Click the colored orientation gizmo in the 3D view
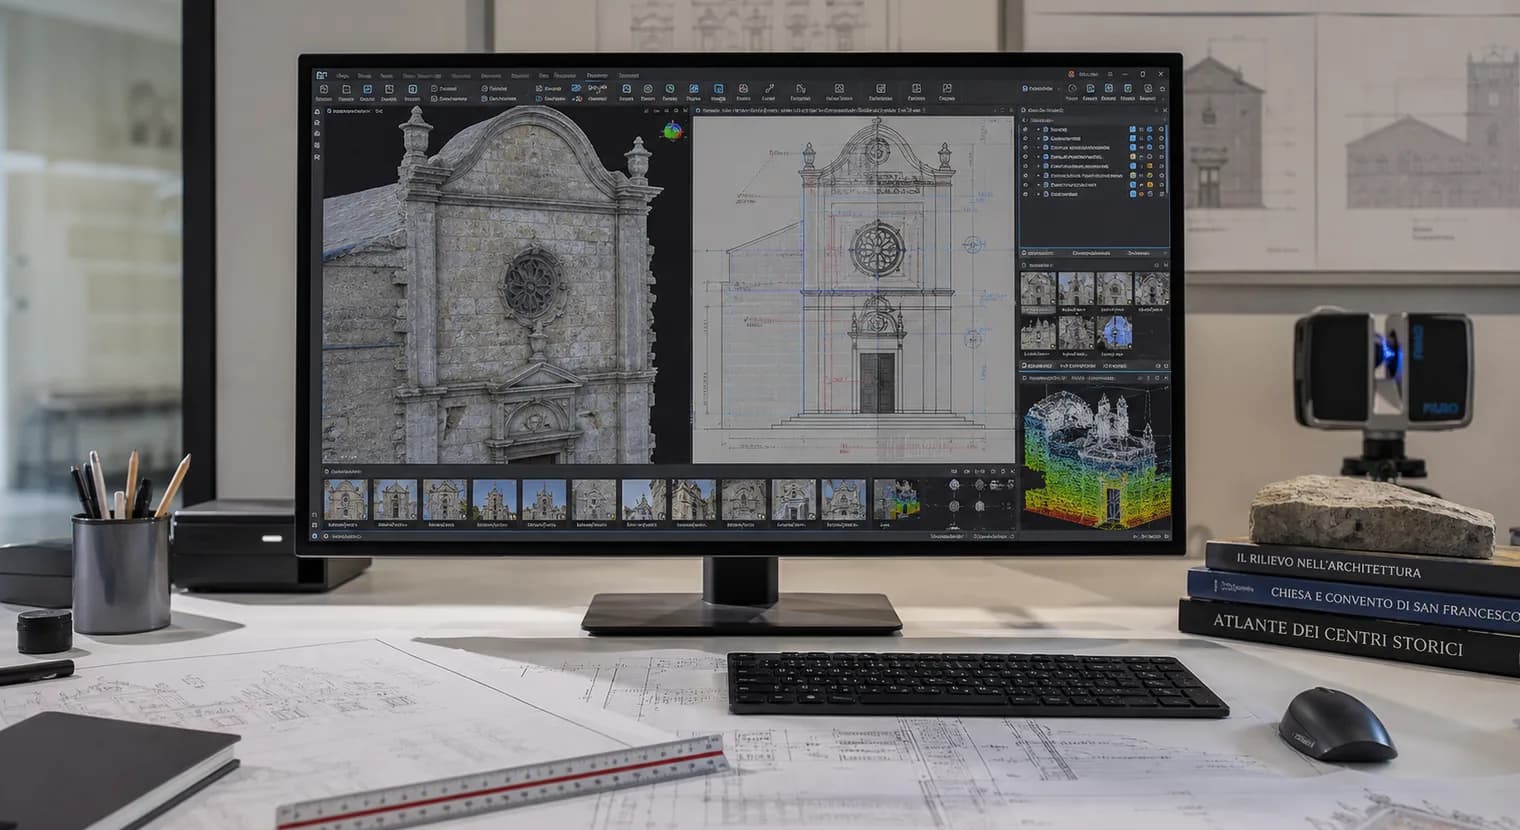Viewport: 1520px width, 830px height. click(x=673, y=131)
